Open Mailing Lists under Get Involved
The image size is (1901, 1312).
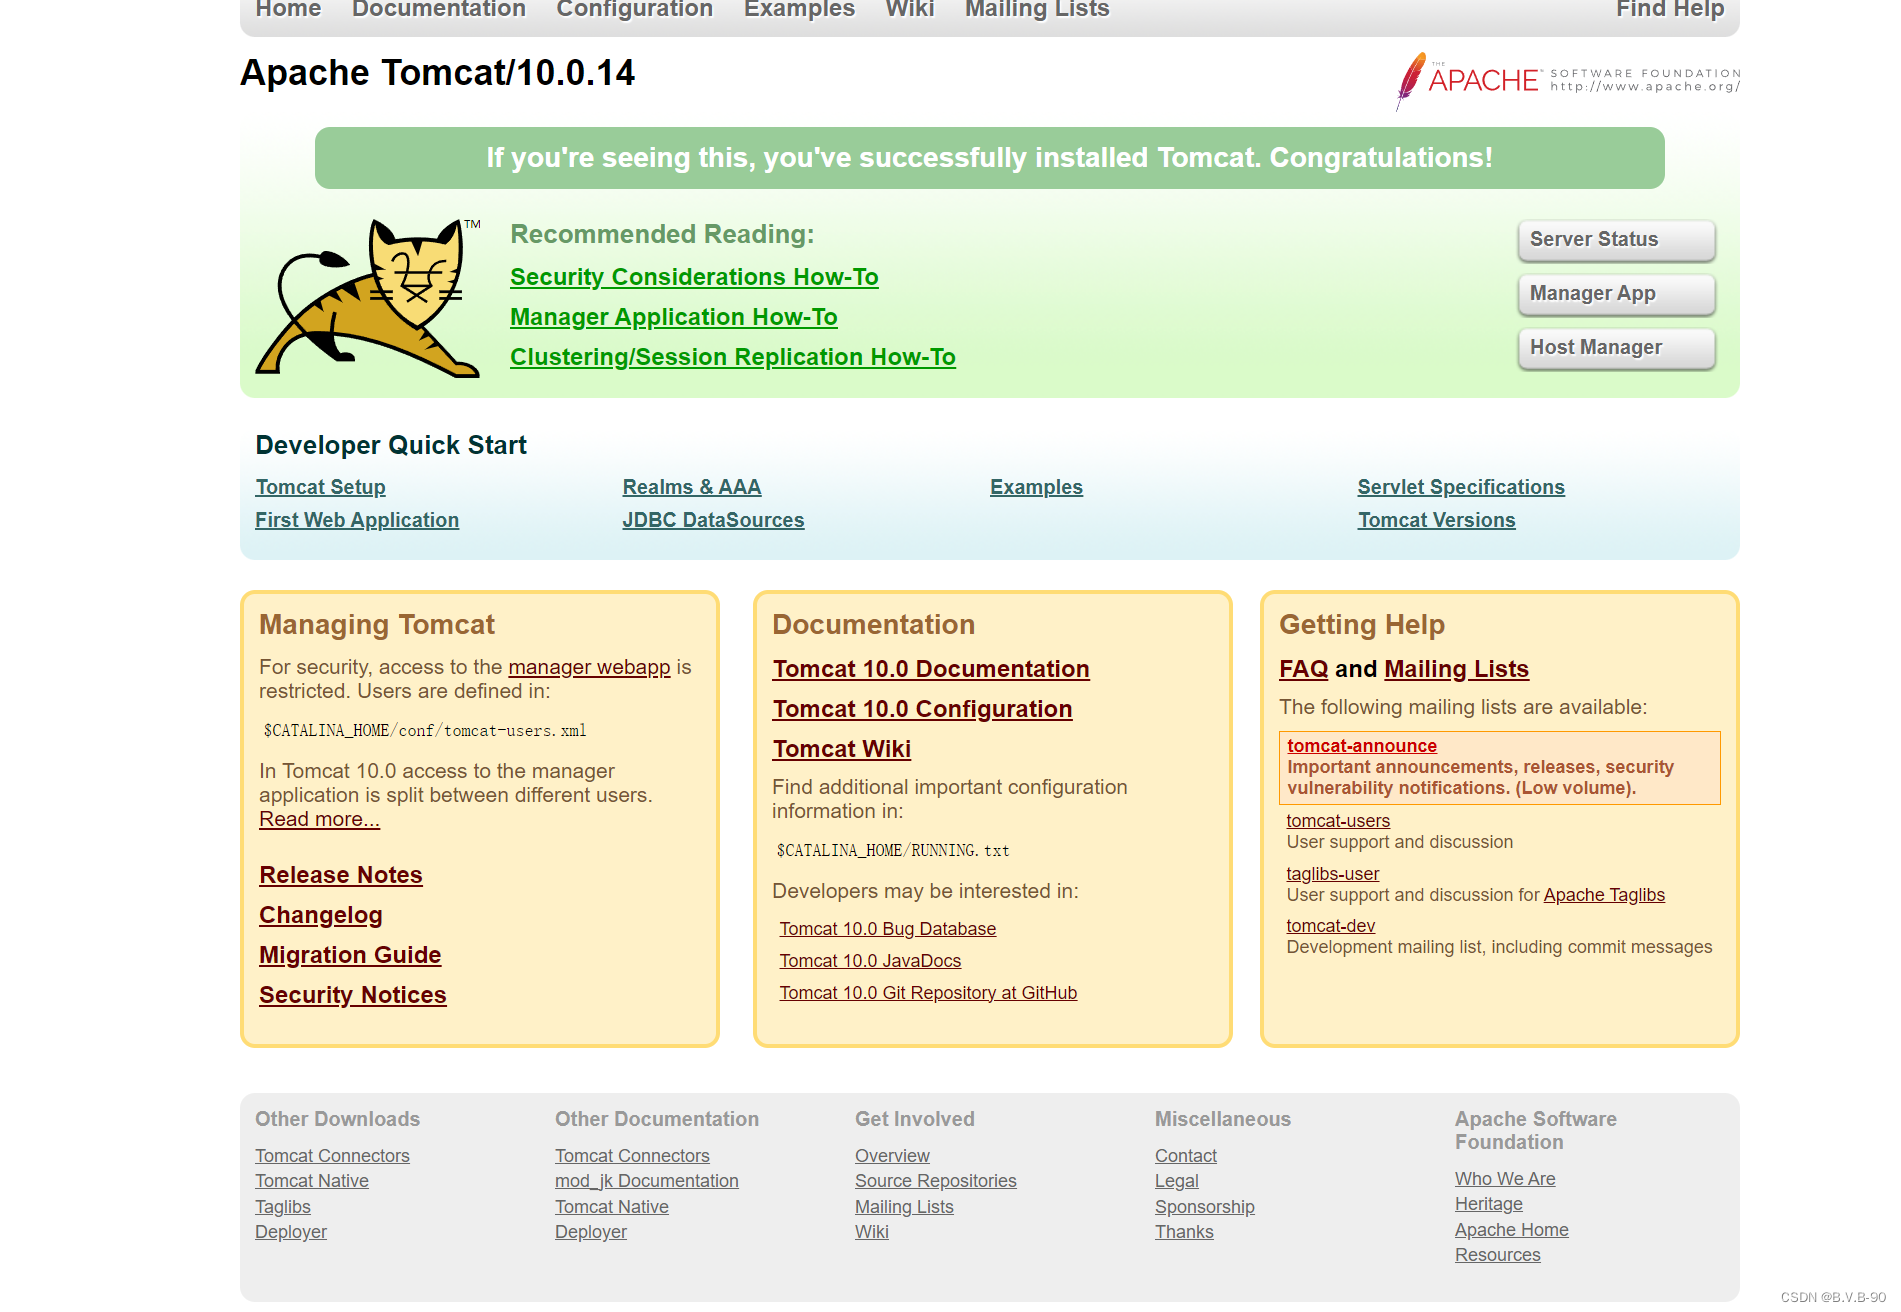click(x=904, y=1207)
